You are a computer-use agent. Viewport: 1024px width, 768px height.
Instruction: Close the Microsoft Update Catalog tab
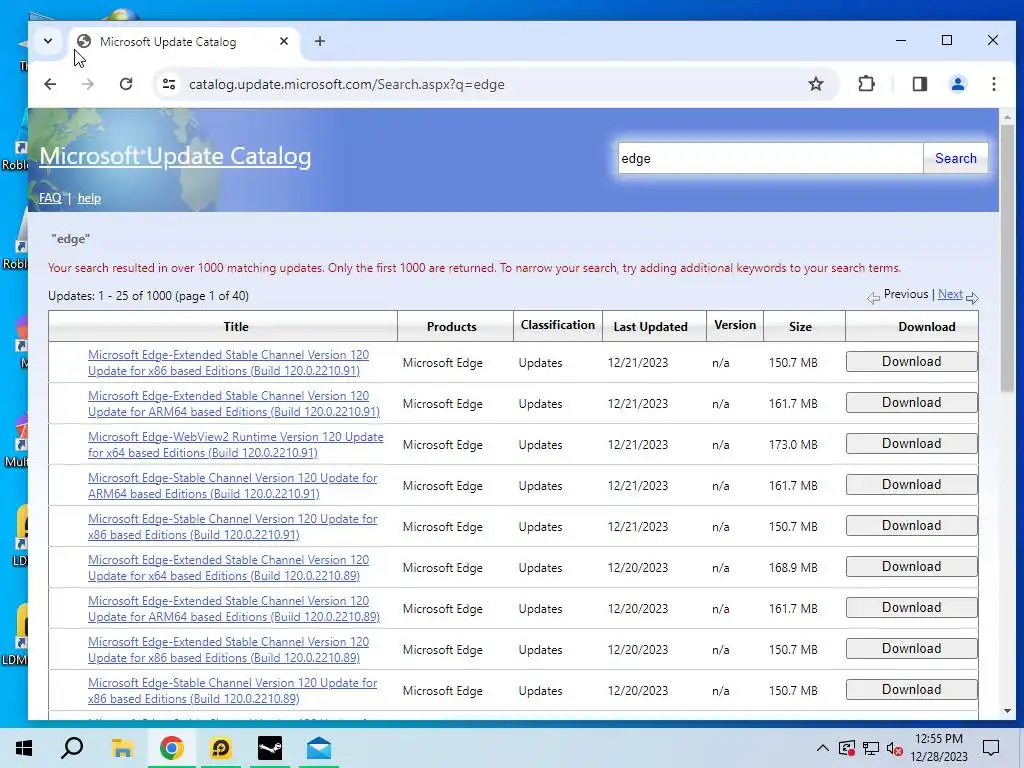283,41
